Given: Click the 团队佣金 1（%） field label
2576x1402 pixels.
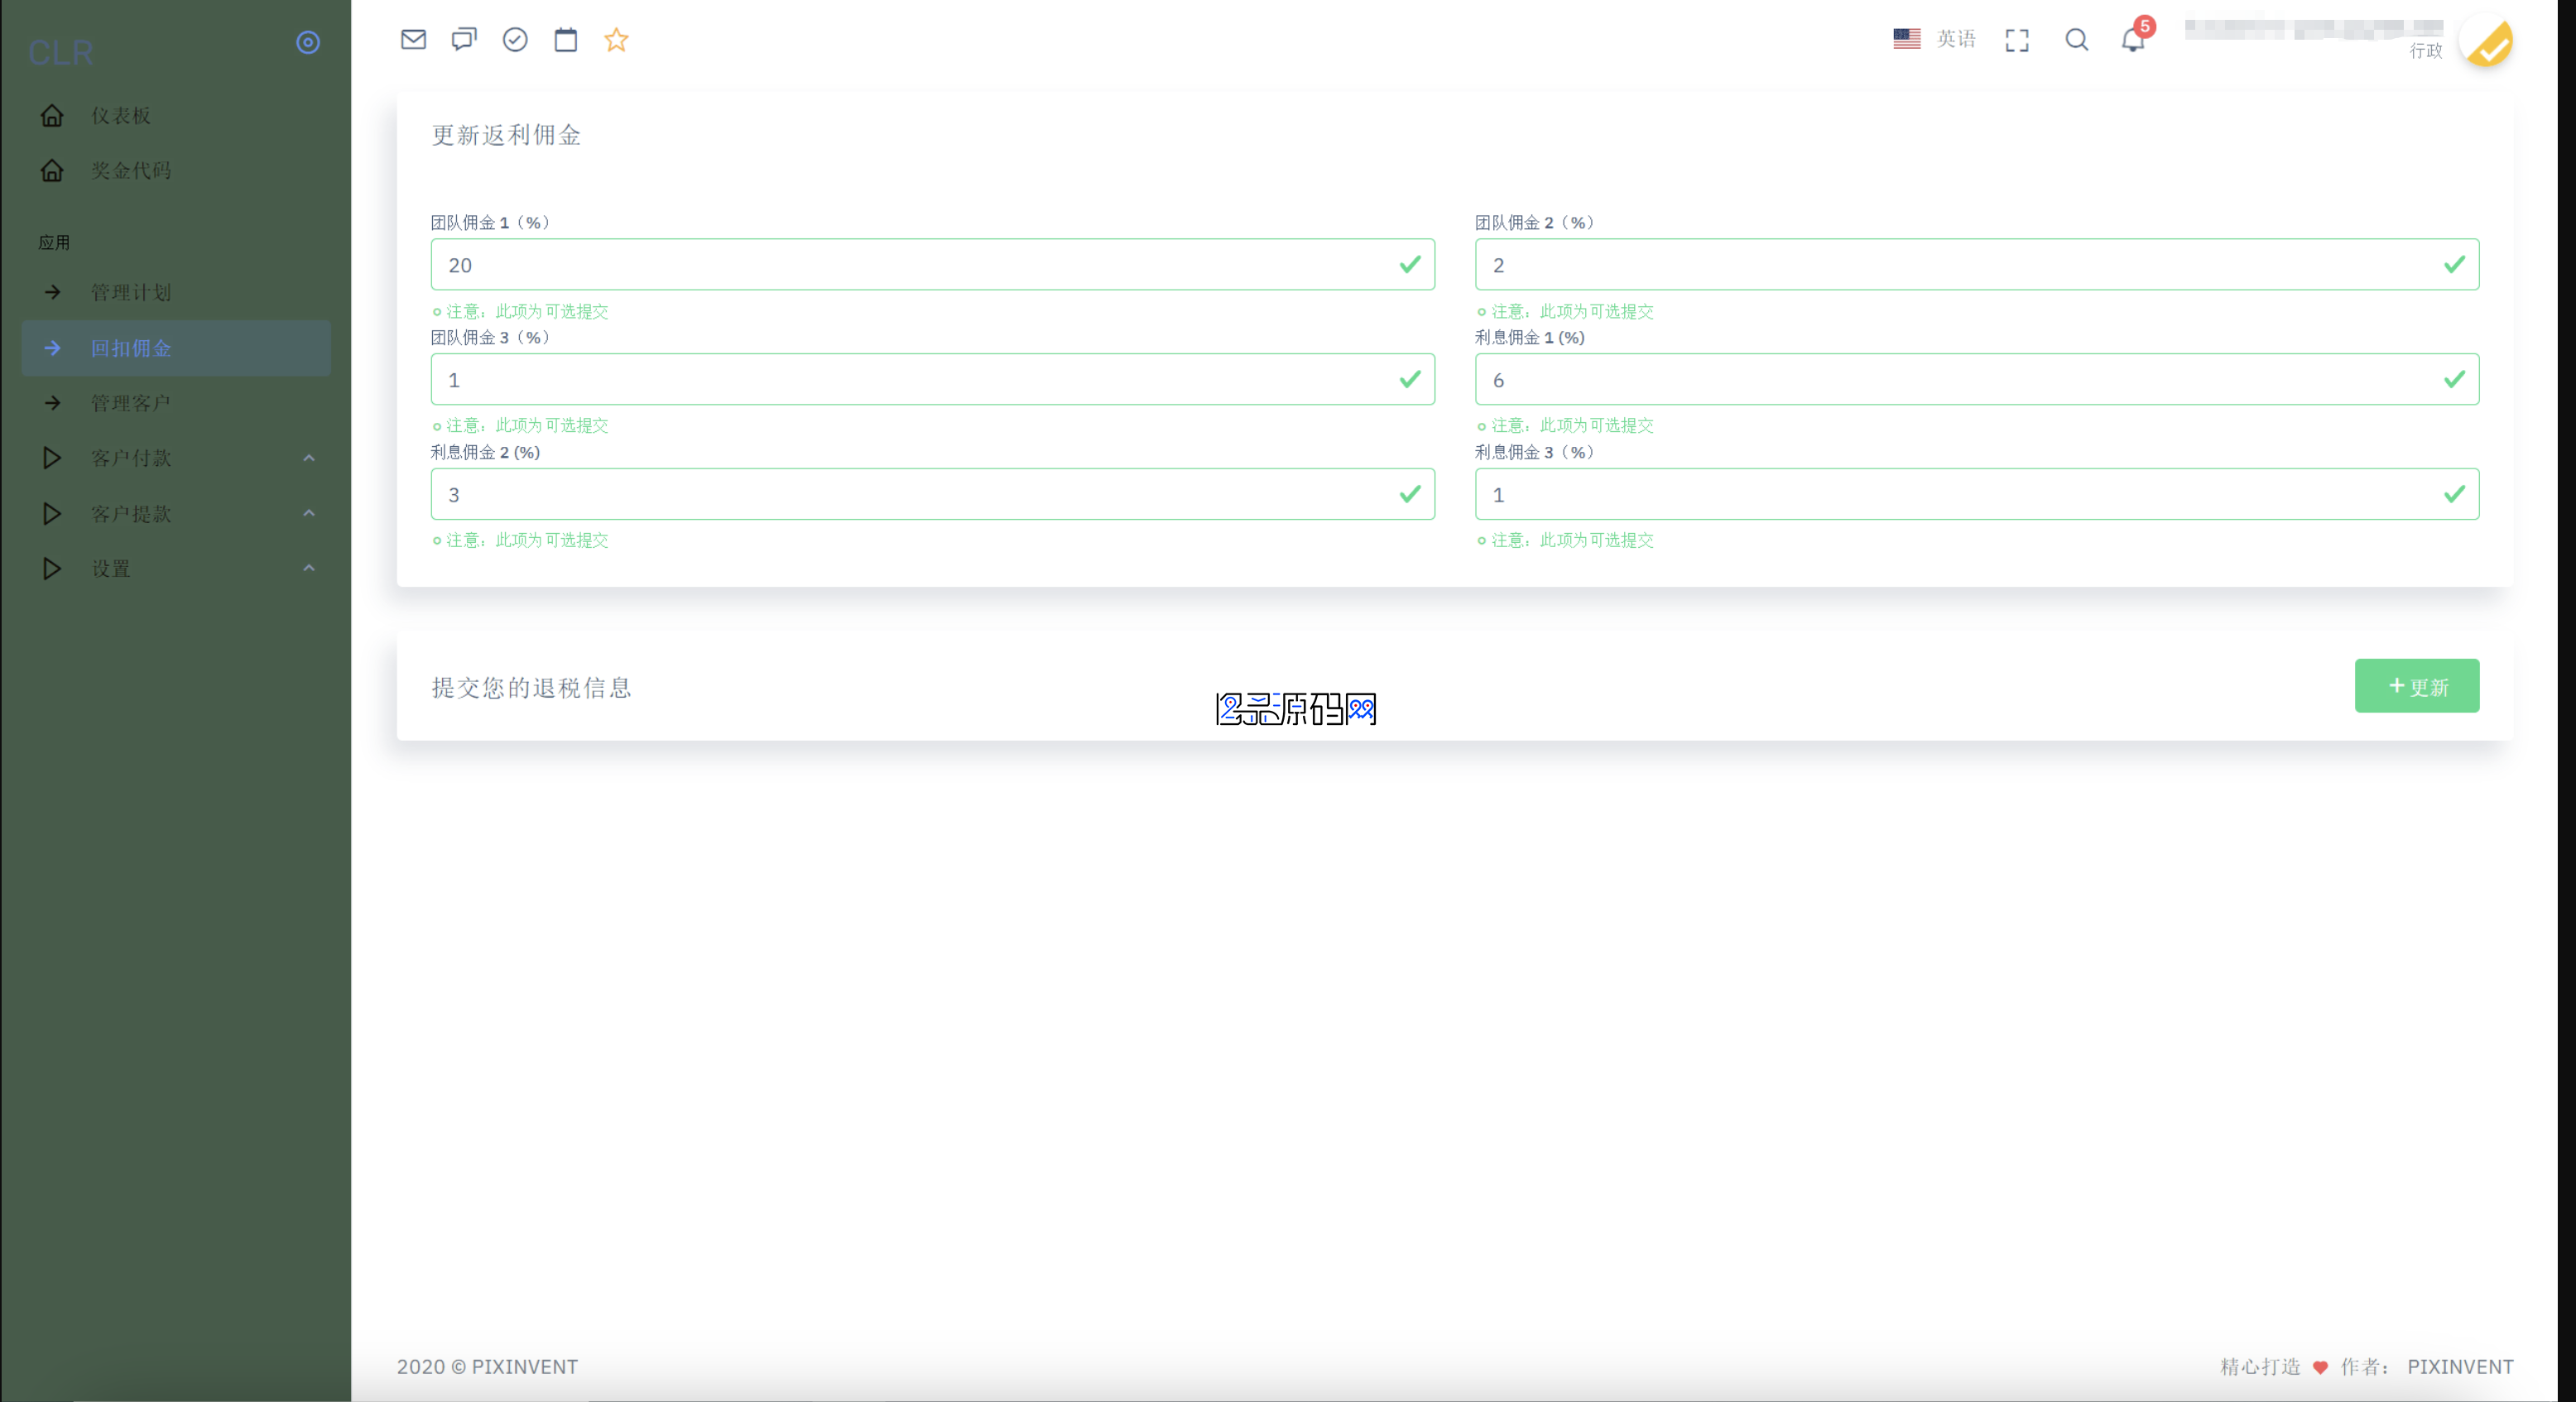Looking at the screenshot, I should (491, 222).
